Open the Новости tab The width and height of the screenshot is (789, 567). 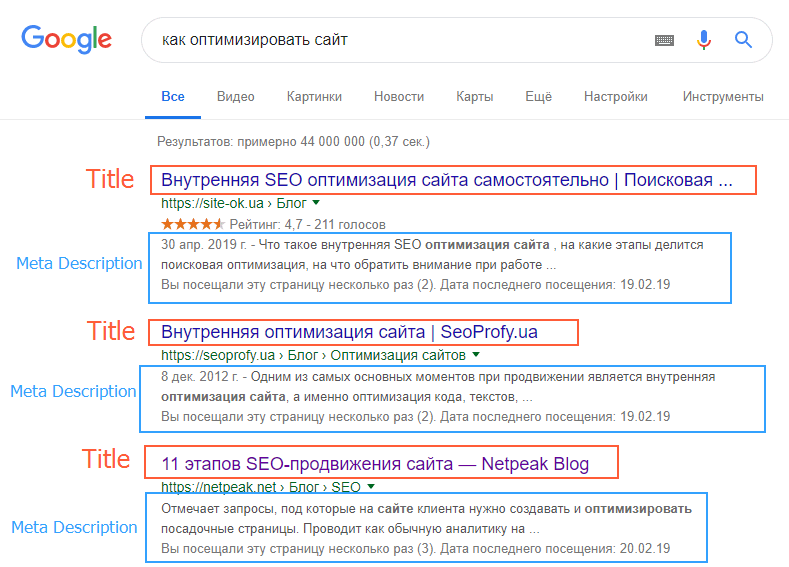pyautogui.click(x=399, y=97)
